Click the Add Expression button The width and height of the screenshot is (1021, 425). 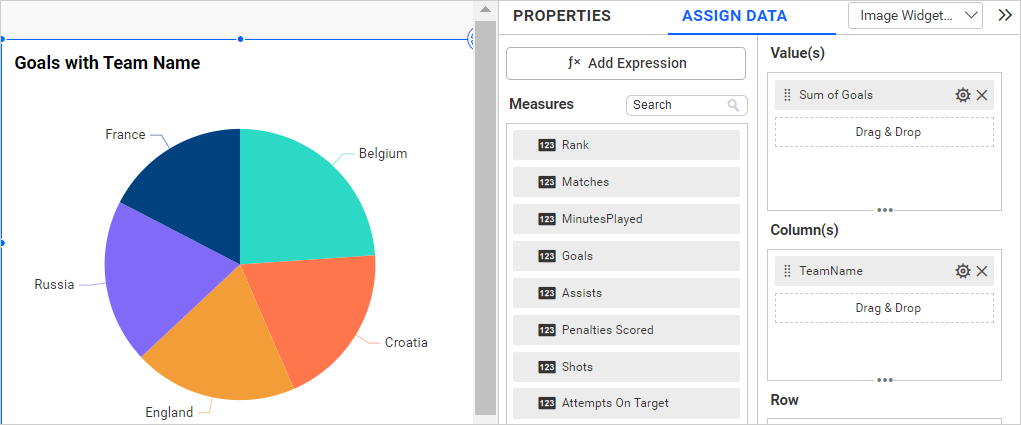pos(626,63)
